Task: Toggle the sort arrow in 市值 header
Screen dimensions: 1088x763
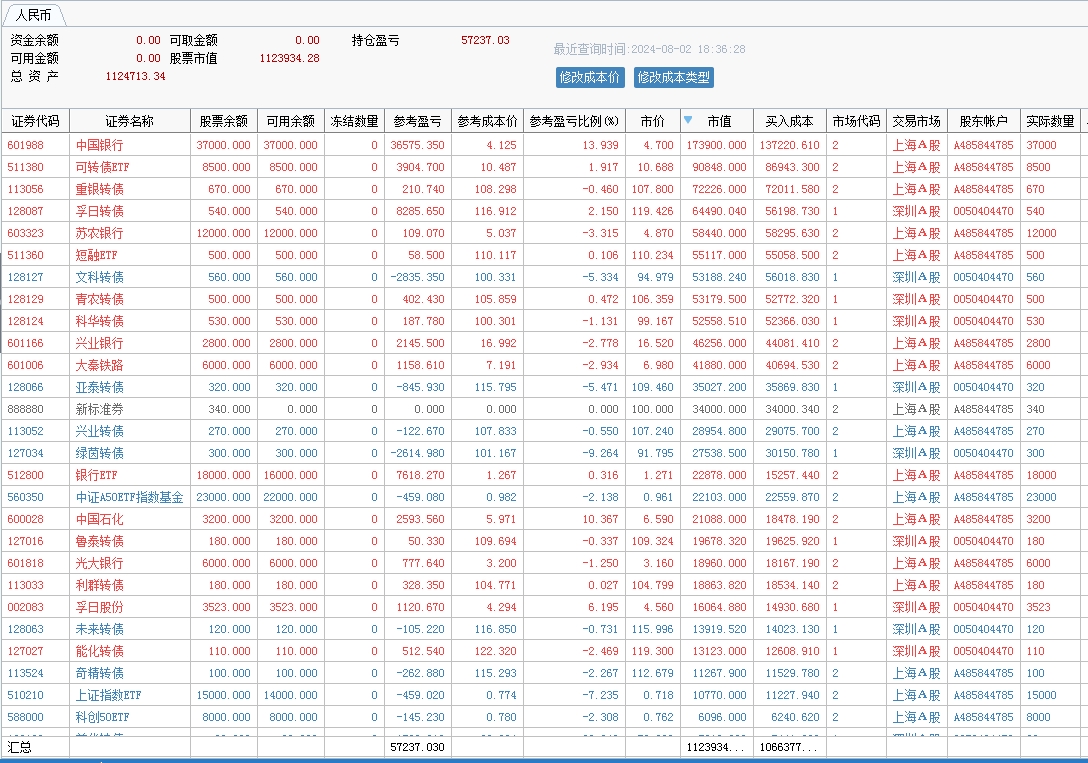Action: pos(688,120)
